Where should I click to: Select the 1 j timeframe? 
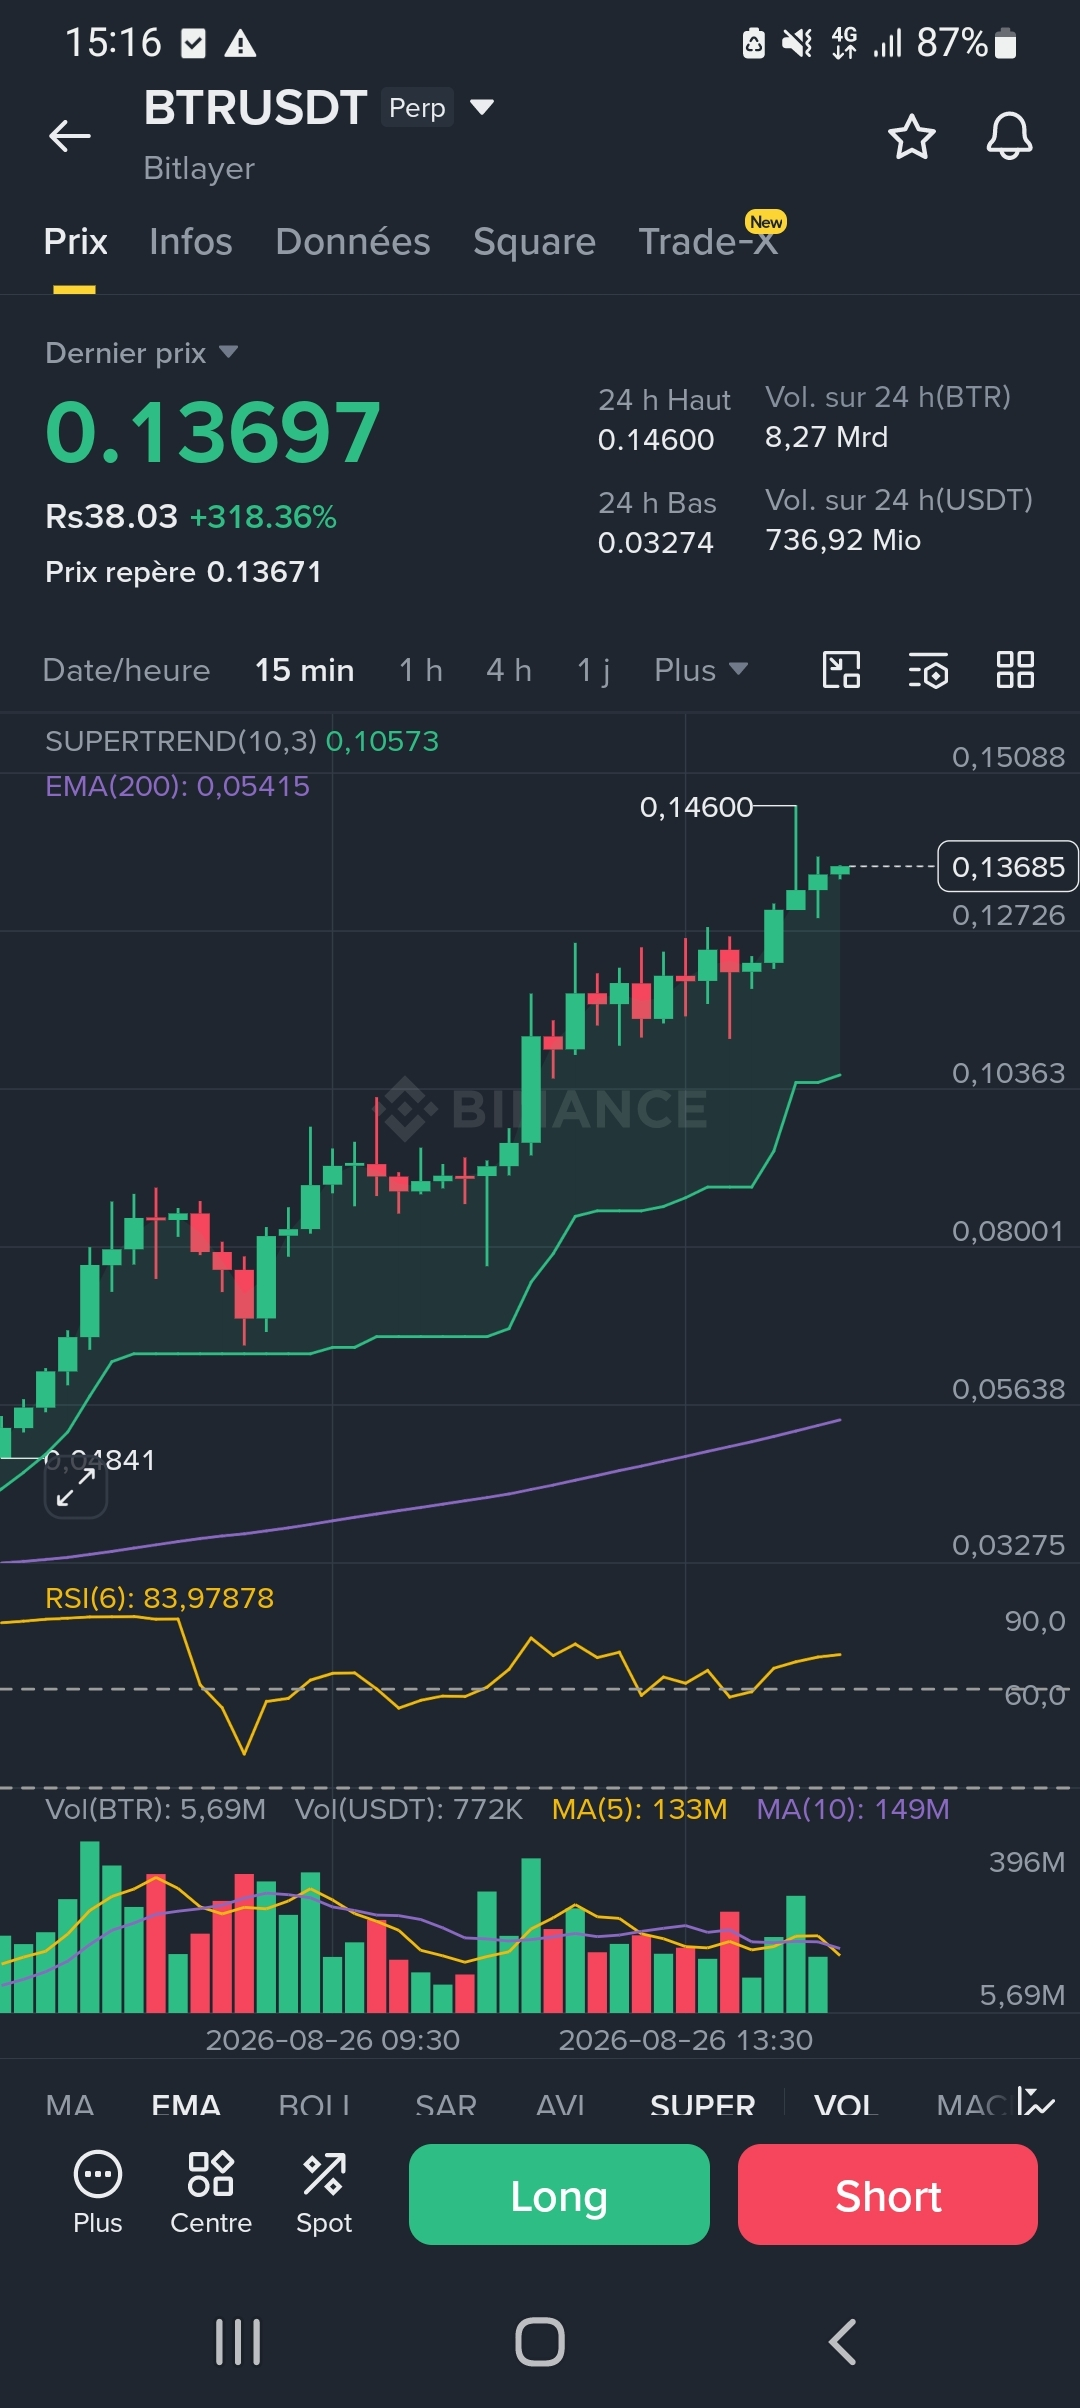(x=593, y=670)
